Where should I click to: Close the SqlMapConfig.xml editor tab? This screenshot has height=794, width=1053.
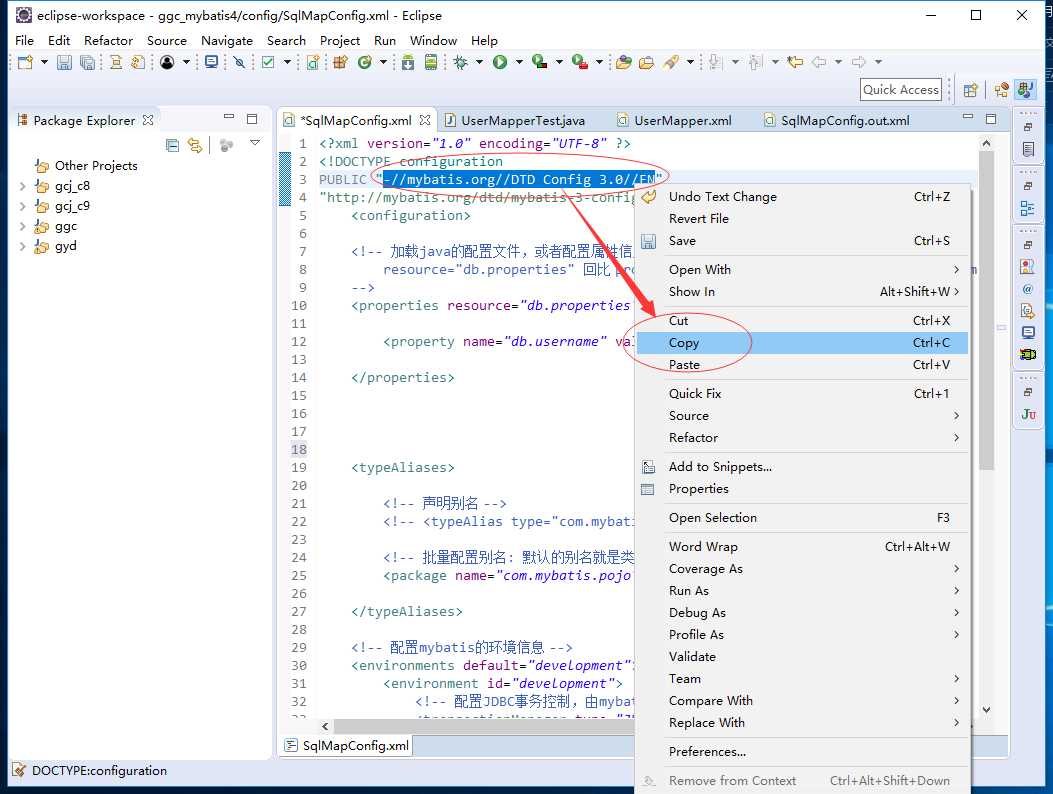[424, 120]
